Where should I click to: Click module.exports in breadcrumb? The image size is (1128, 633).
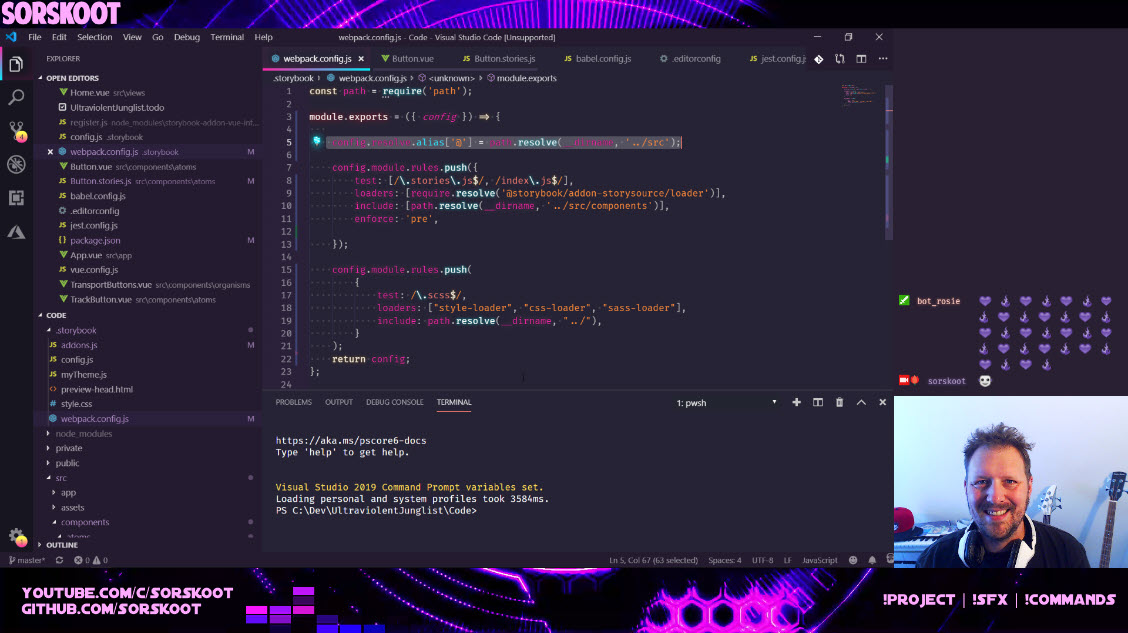(526, 78)
